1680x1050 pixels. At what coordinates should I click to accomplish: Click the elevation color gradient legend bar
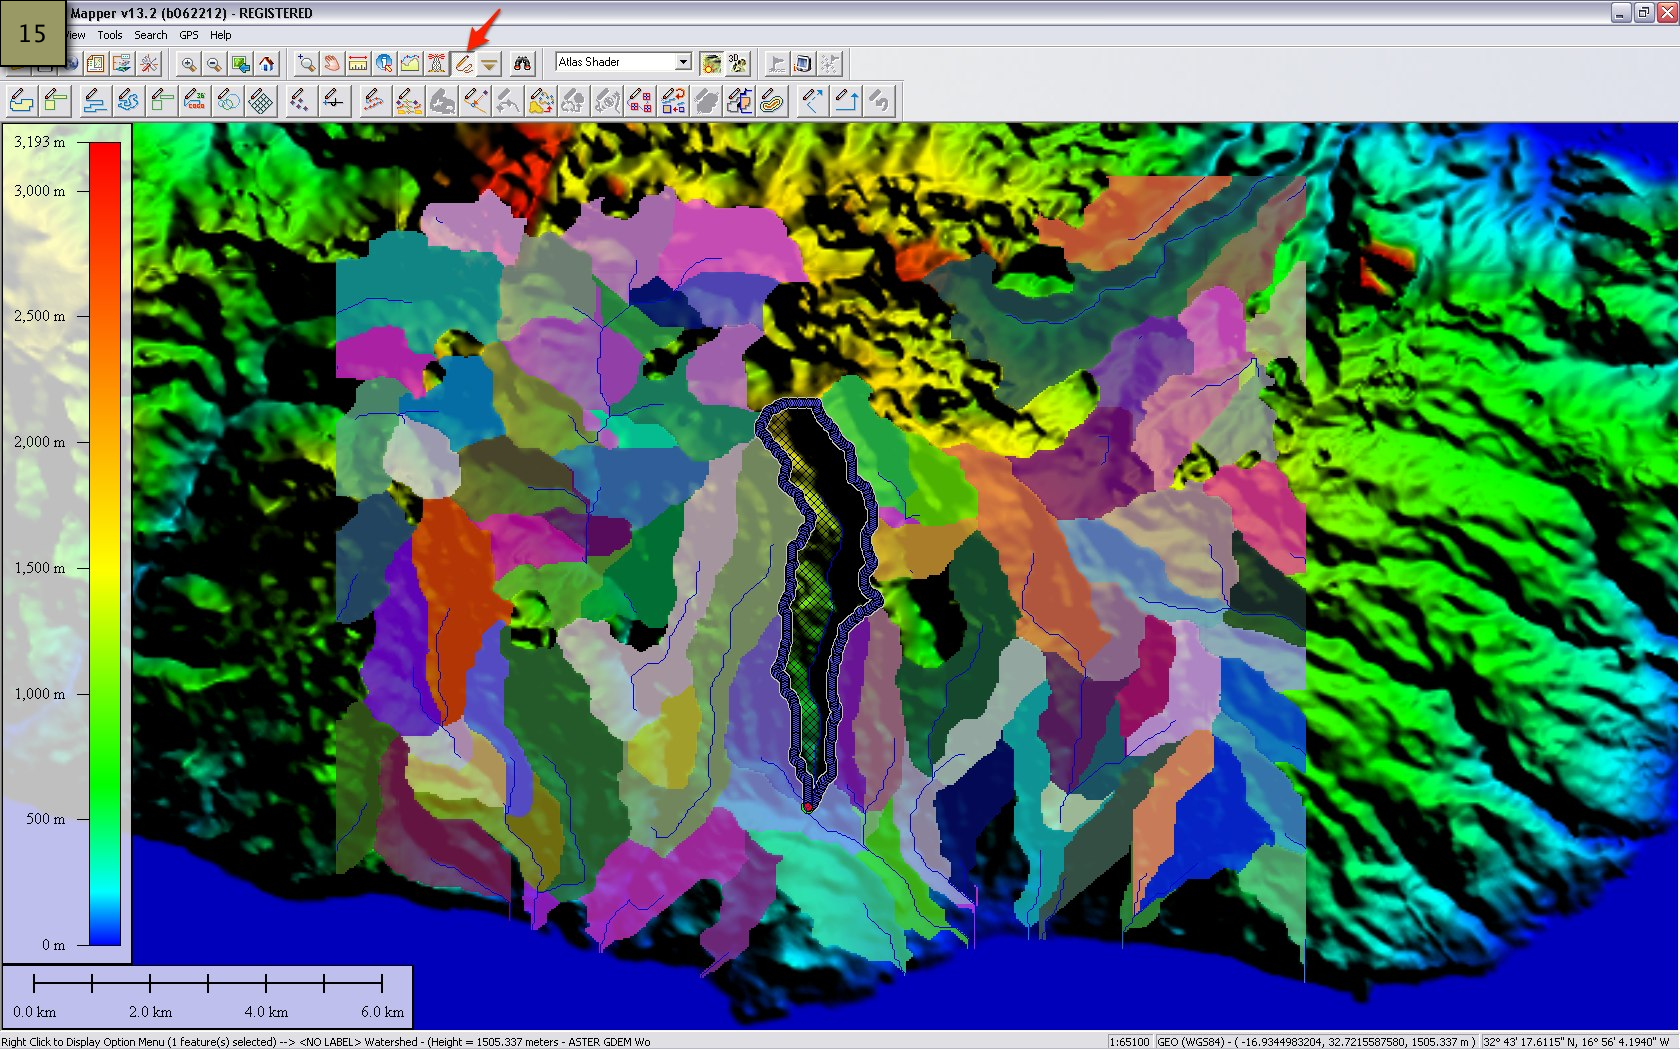pos(105,543)
